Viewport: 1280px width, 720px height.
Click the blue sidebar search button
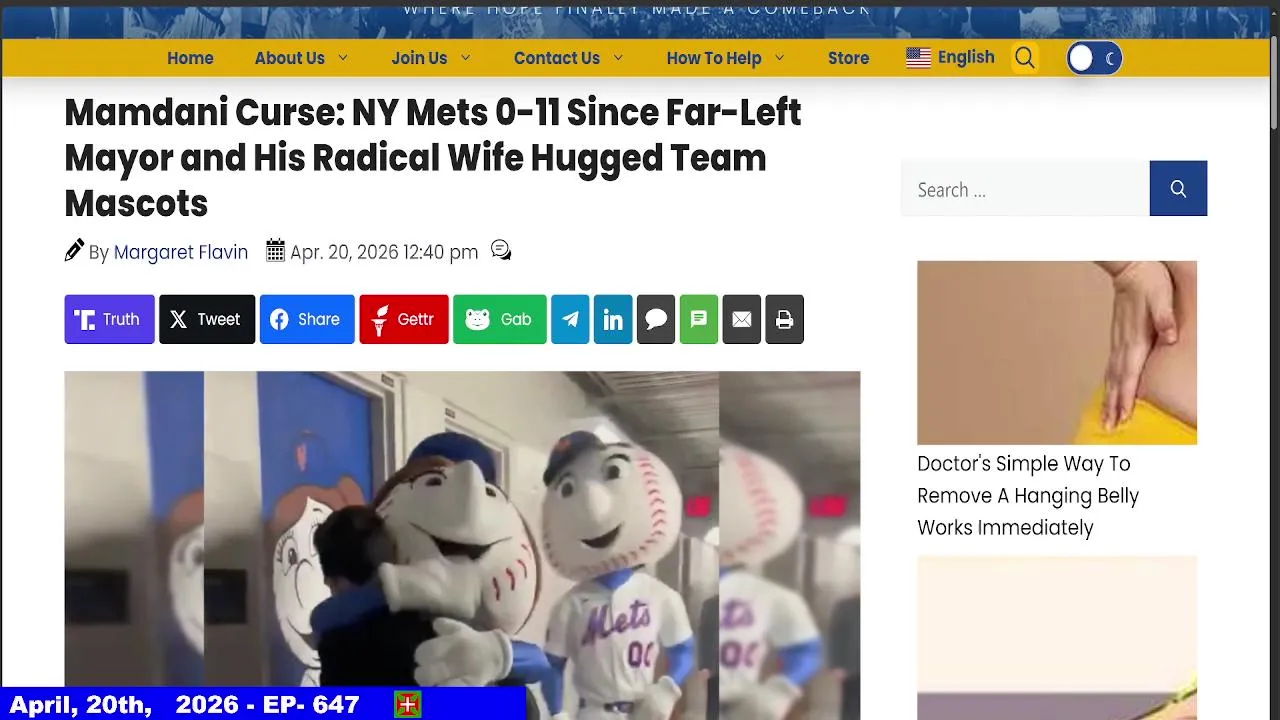(1178, 188)
